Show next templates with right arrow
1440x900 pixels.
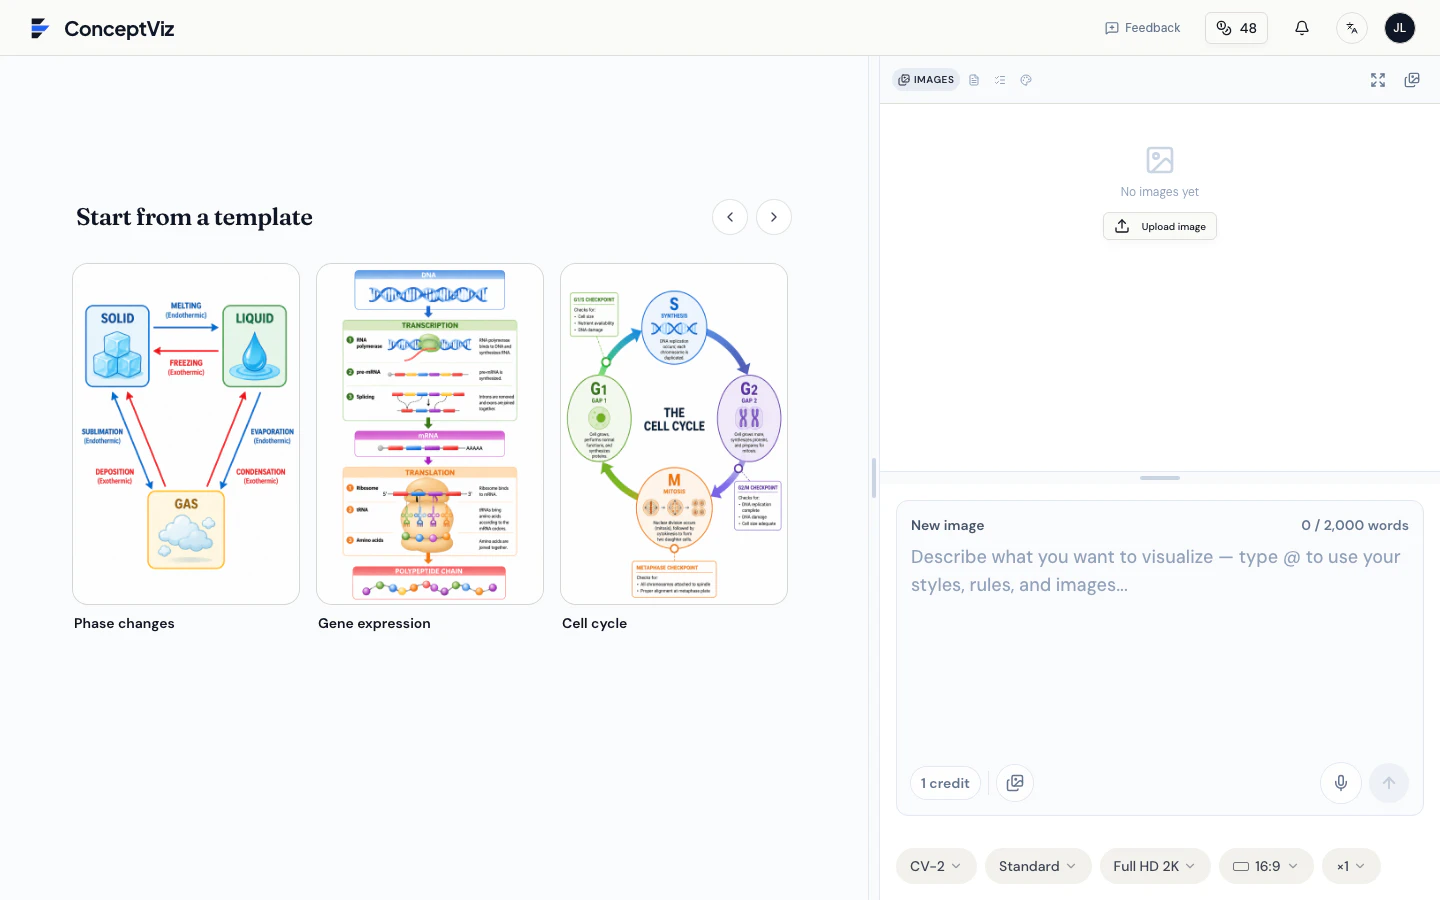[774, 217]
